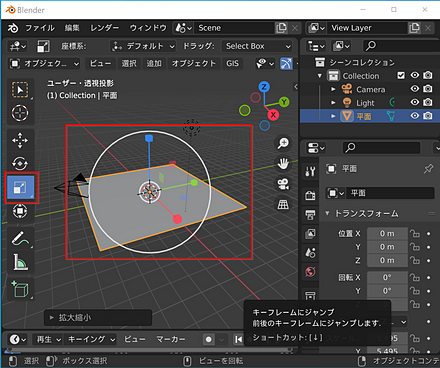Click the pan view hand icon
Viewport: 440px width, 368px height.
(x=283, y=164)
